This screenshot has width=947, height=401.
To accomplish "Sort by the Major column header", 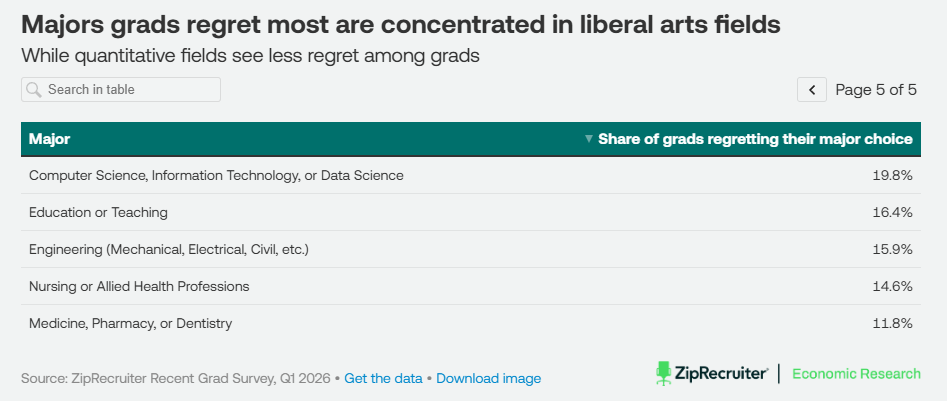I will [50, 139].
